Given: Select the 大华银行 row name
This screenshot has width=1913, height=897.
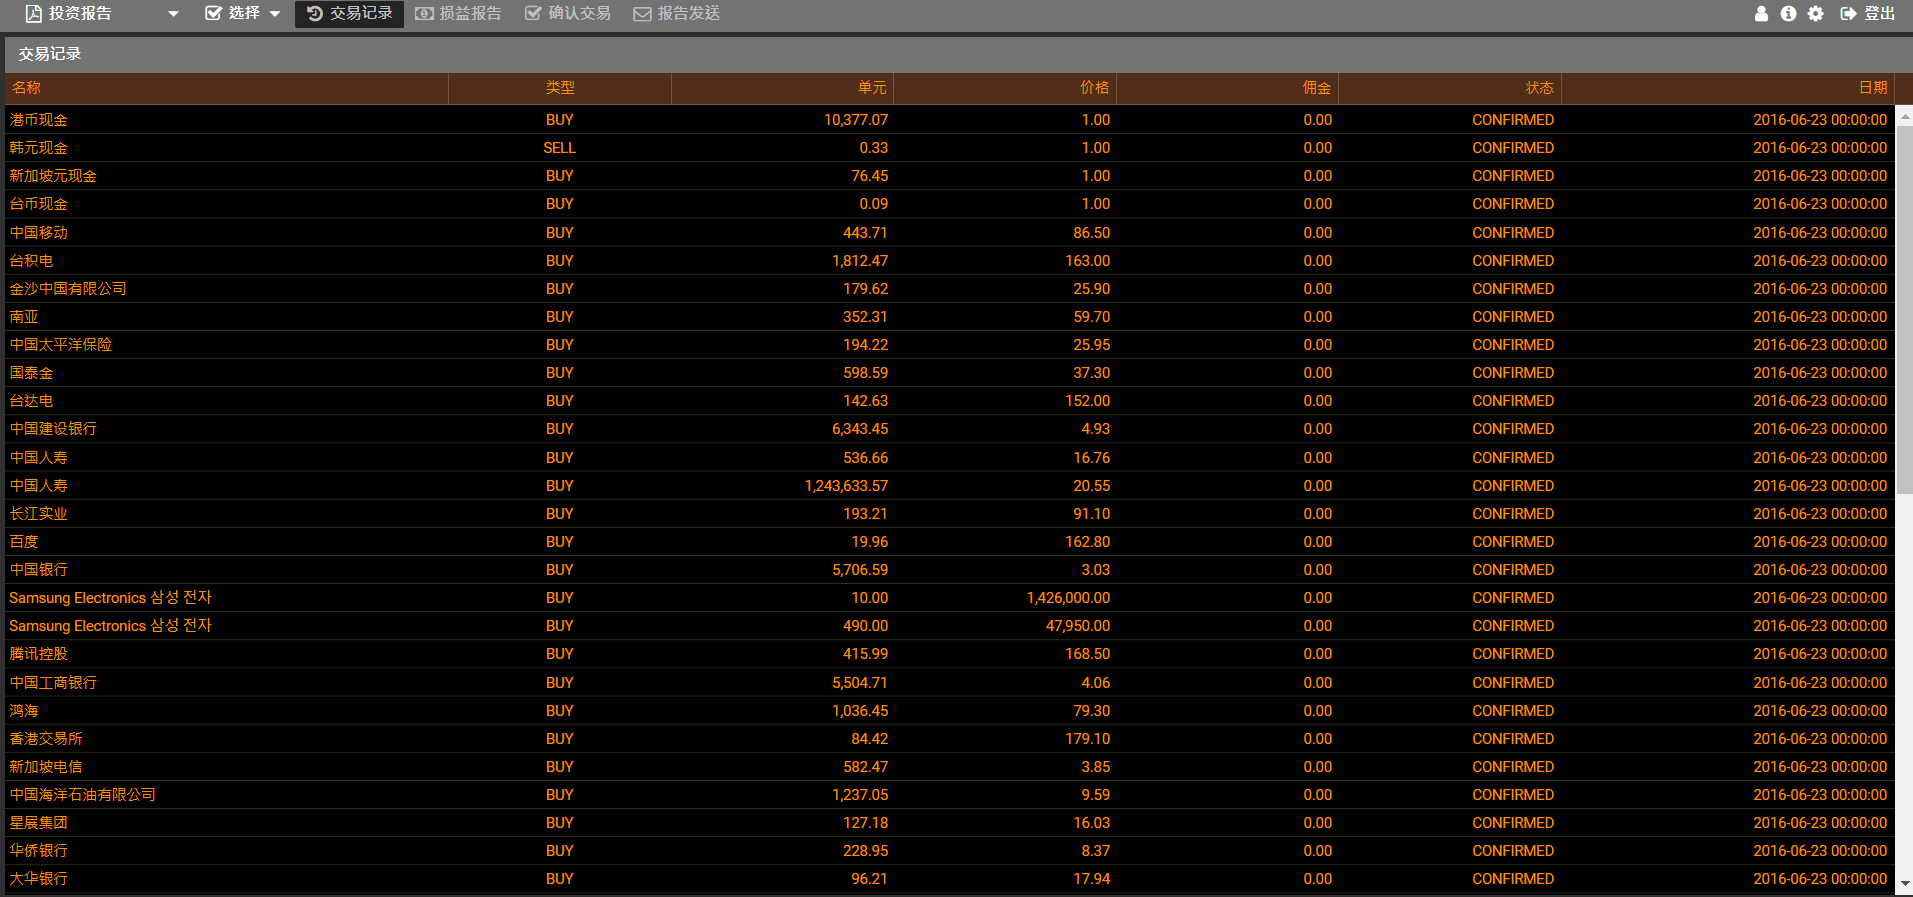Looking at the screenshot, I should point(39,879).
